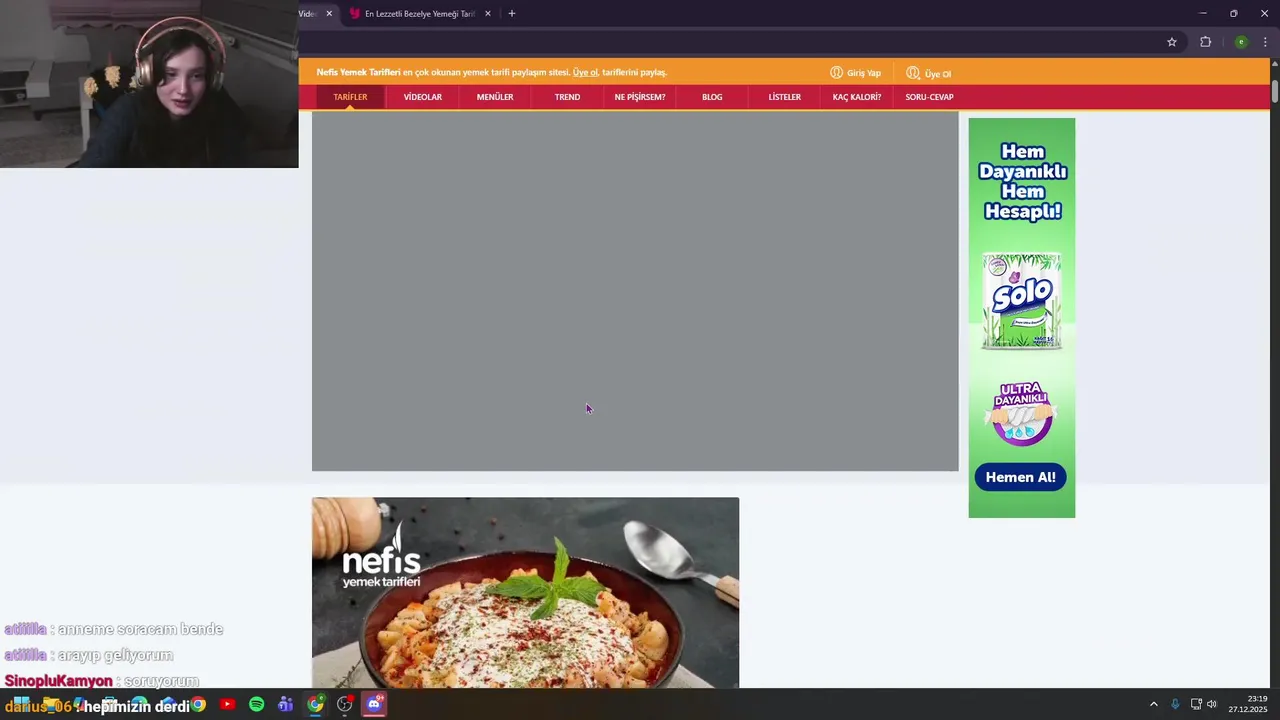Open the TARİFLER menu item
The height and width of the screenshot is (720, 1280).
pos(350,97)
